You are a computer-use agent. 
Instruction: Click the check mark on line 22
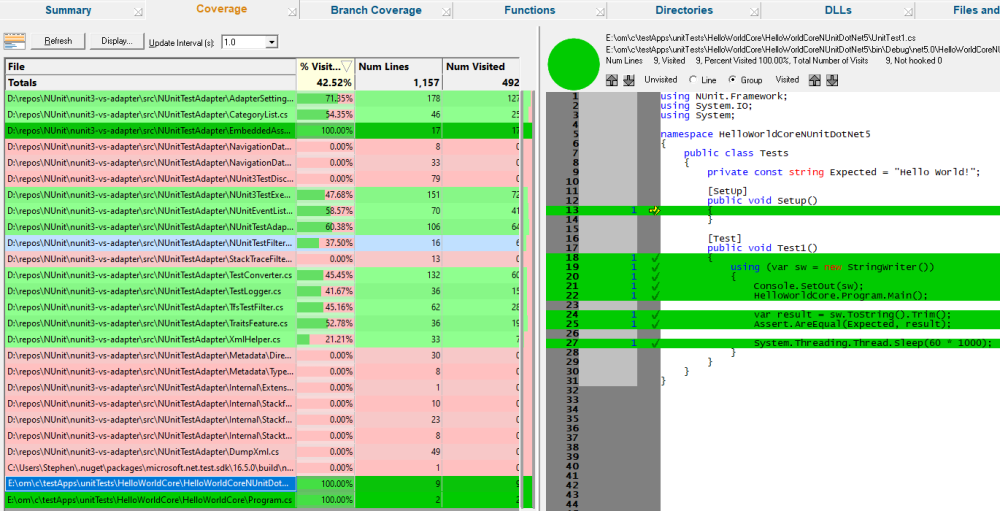click(655, 295)
